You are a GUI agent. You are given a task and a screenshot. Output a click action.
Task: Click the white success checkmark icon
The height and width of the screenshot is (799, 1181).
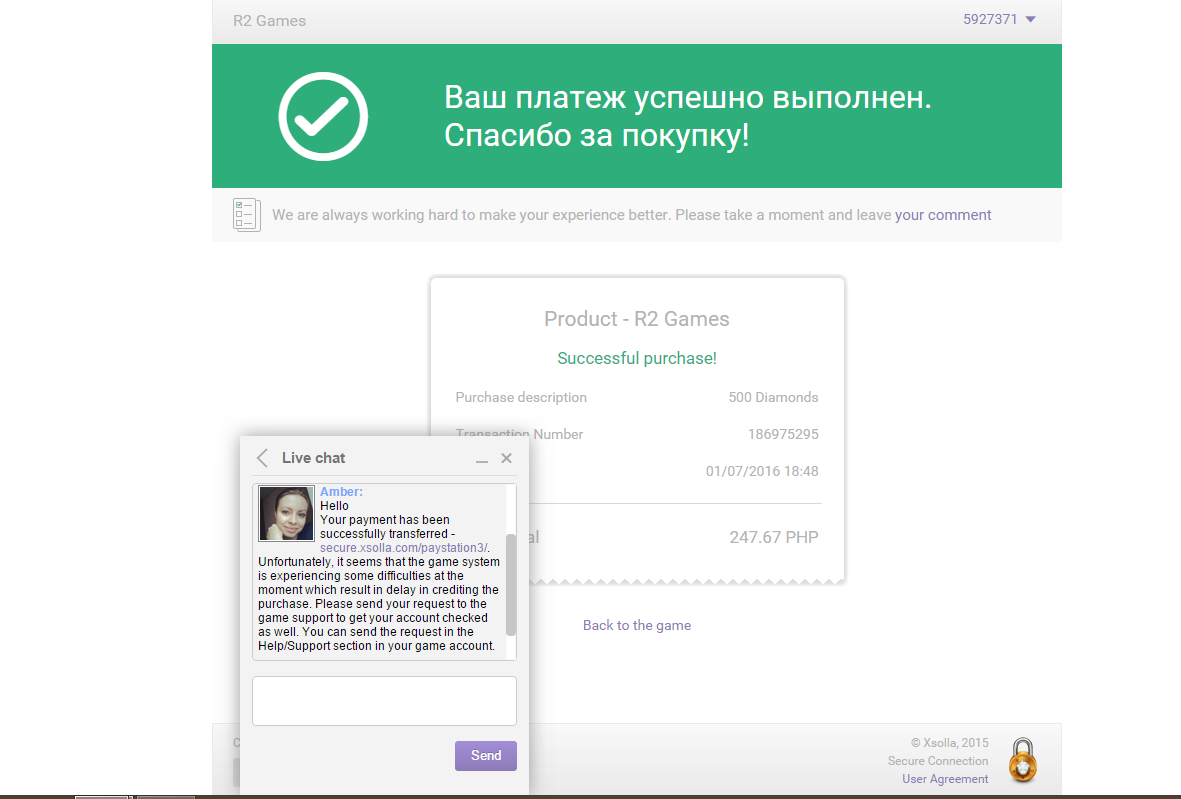click(323, 116)
